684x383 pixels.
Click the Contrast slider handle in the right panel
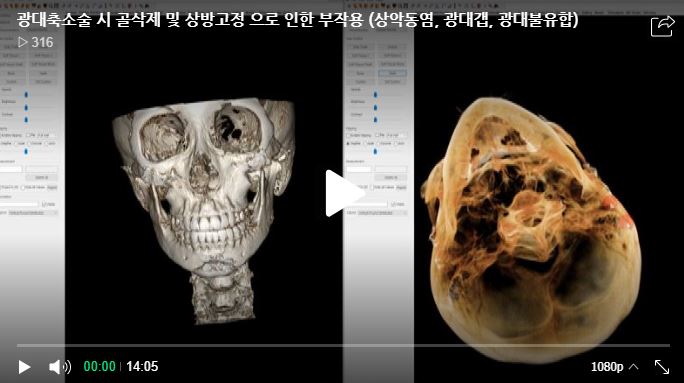pos(375,119)
